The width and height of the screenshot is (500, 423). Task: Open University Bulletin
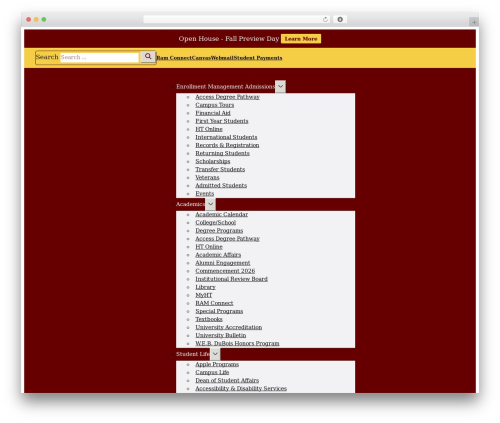coord(221,335)
